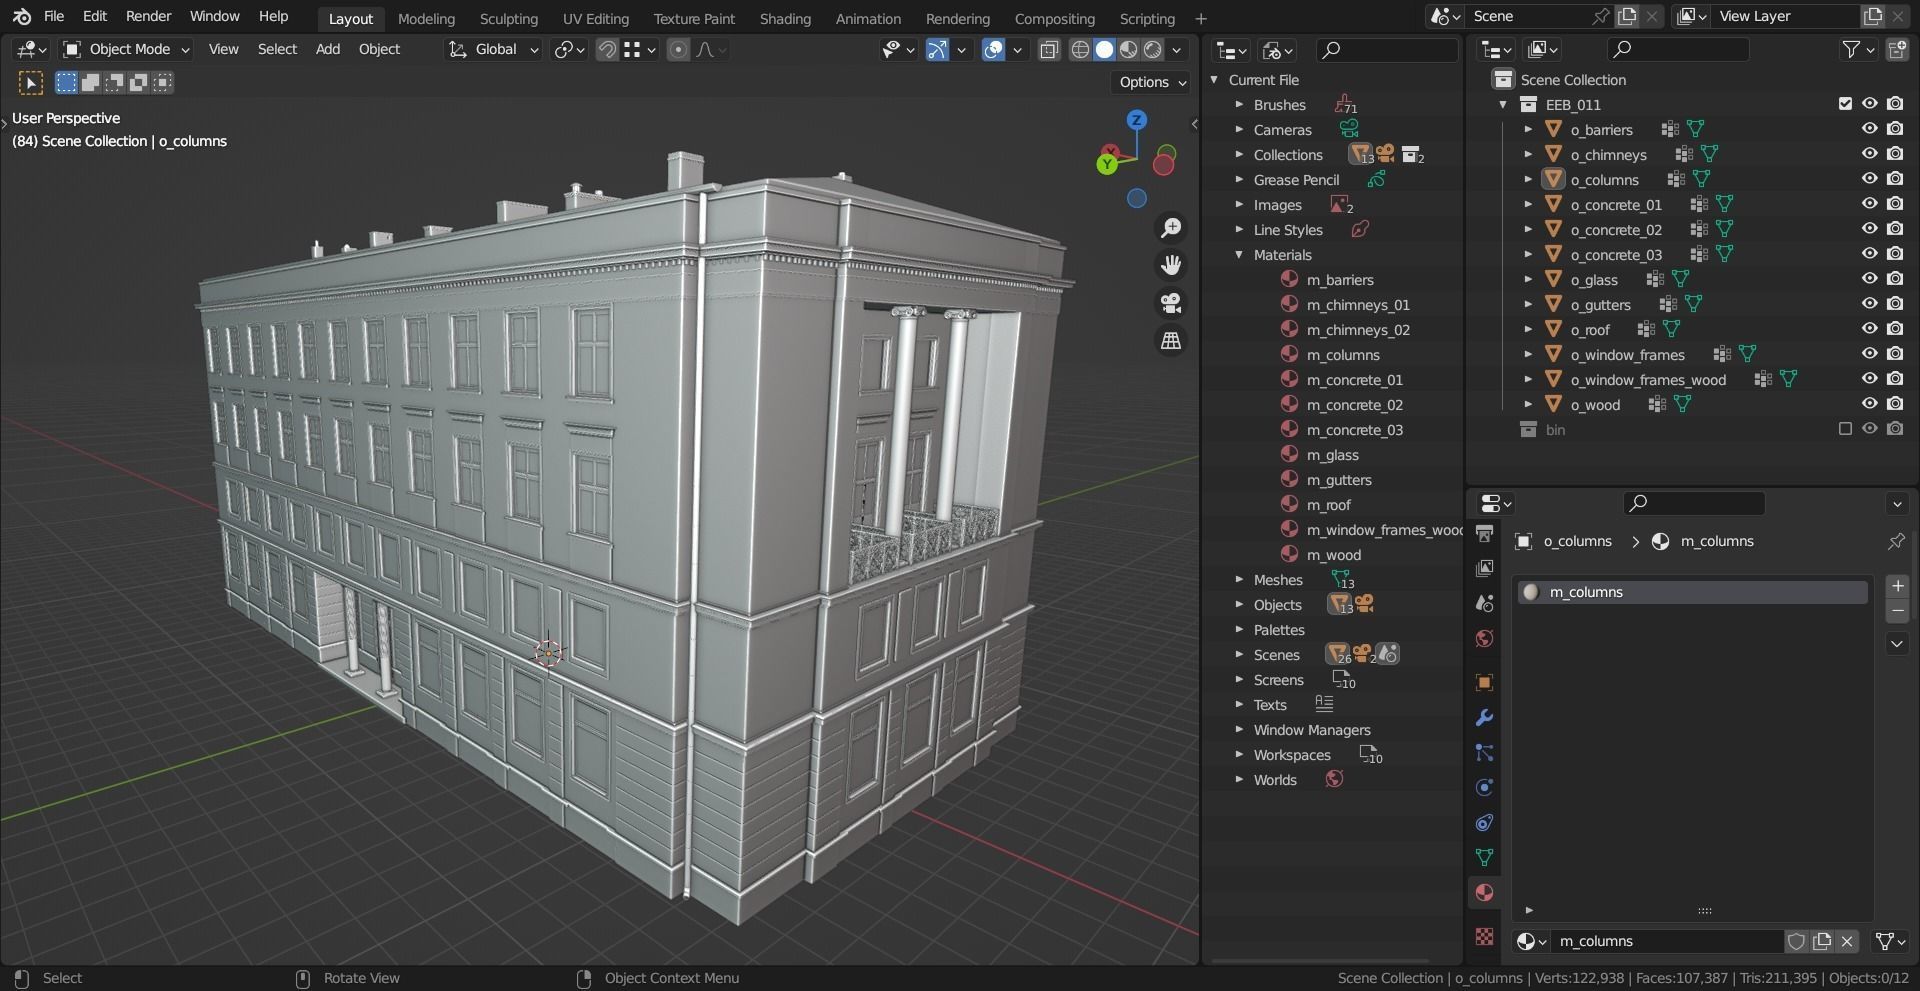The width and height of the screenshot is (1920, 991).
Task: Enable the bin collection checkbox
Action: pyautogui.click(x=1845, y=429)
